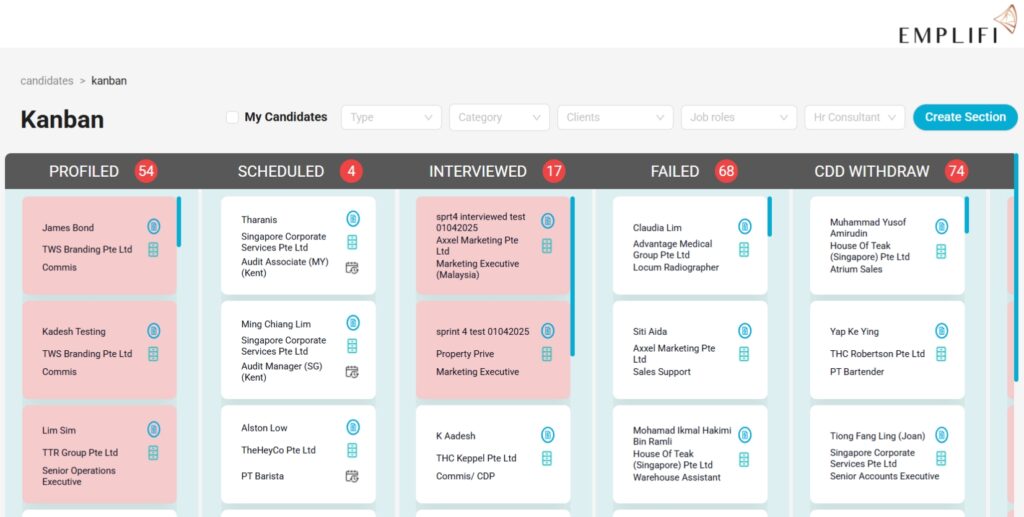Open the Clients filter dropdown

615,117
